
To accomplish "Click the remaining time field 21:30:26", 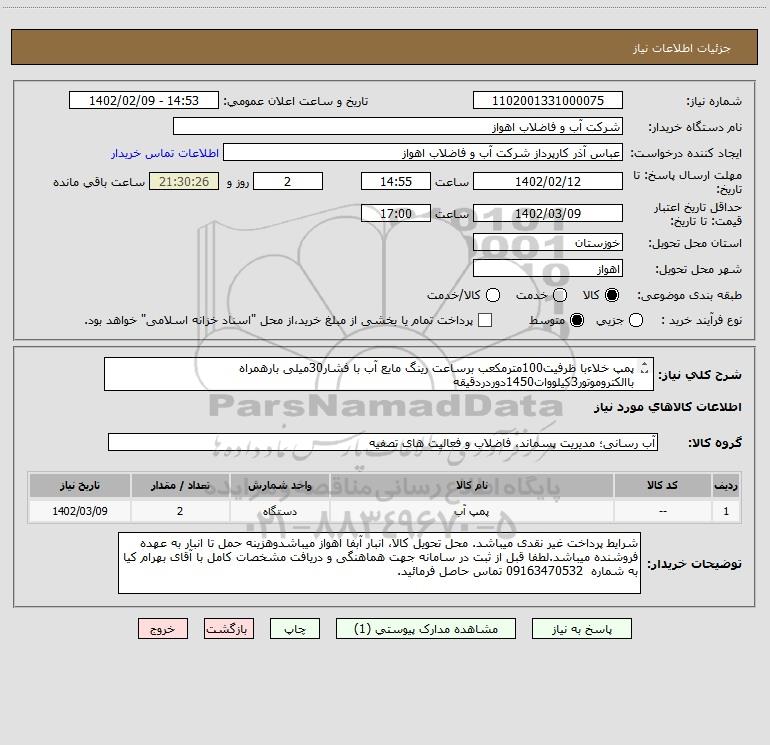I will pyautogui.click(x=184, y=182).
